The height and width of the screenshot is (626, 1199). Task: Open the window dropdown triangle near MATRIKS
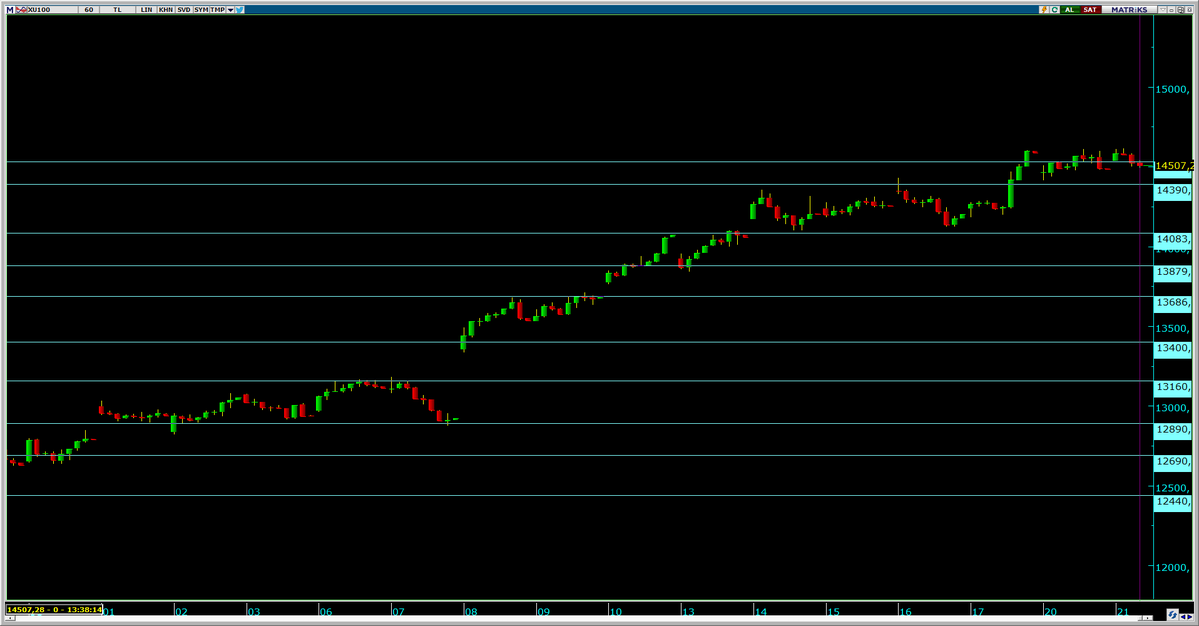tap(1163, 10)
